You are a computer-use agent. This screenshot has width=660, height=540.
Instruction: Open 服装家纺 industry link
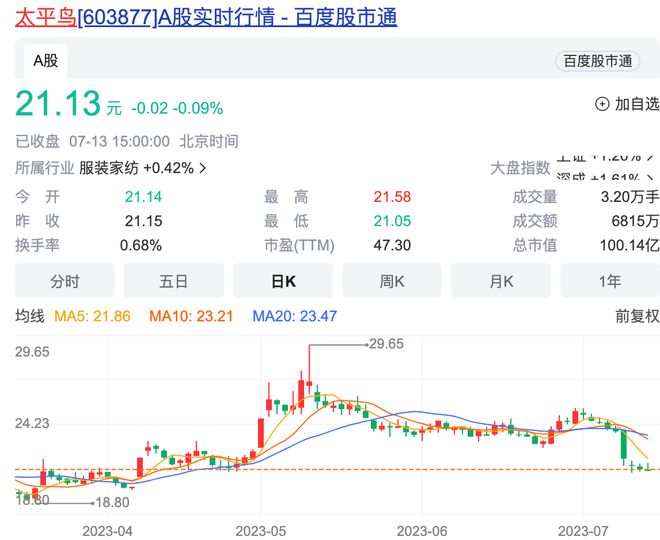pyautogui.click(x=109, y=168)
